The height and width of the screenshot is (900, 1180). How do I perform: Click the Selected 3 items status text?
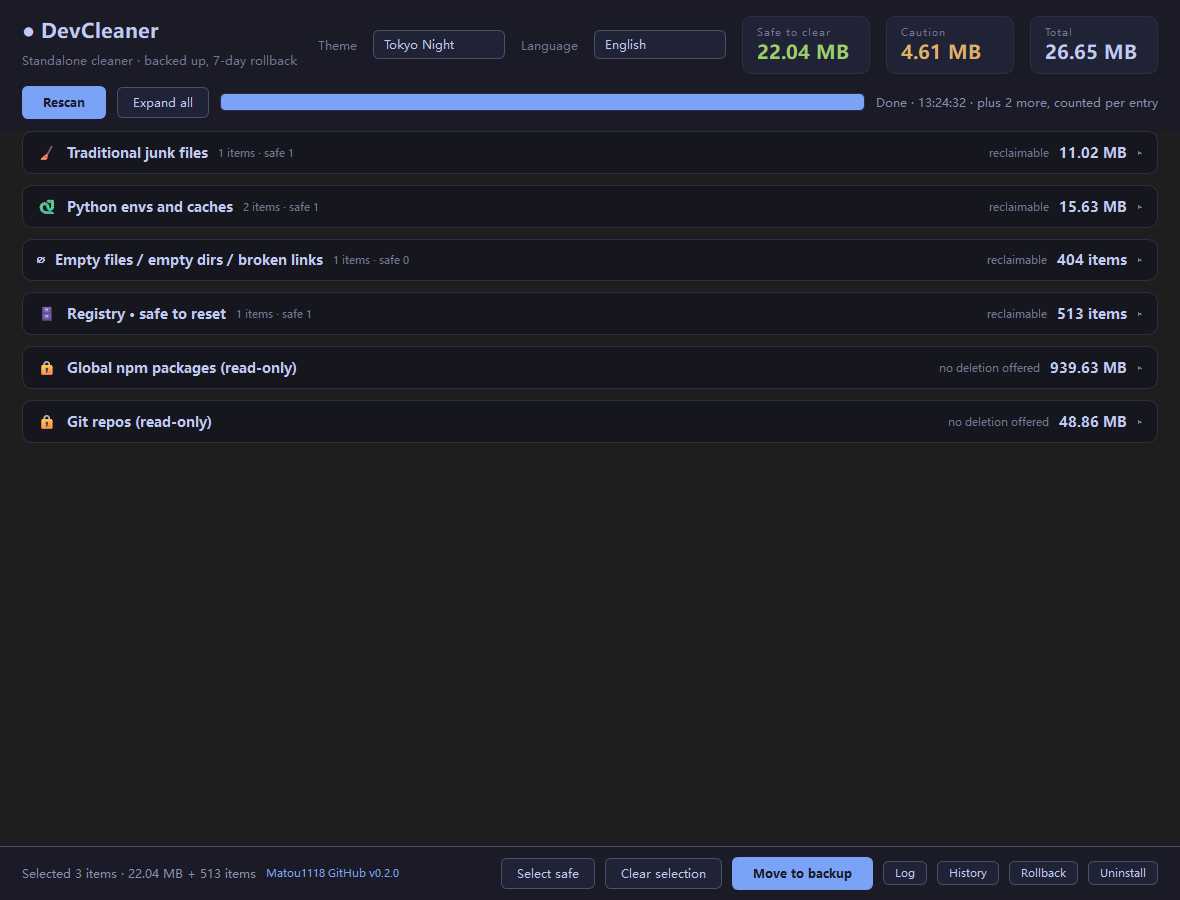(x=138, y=874)
